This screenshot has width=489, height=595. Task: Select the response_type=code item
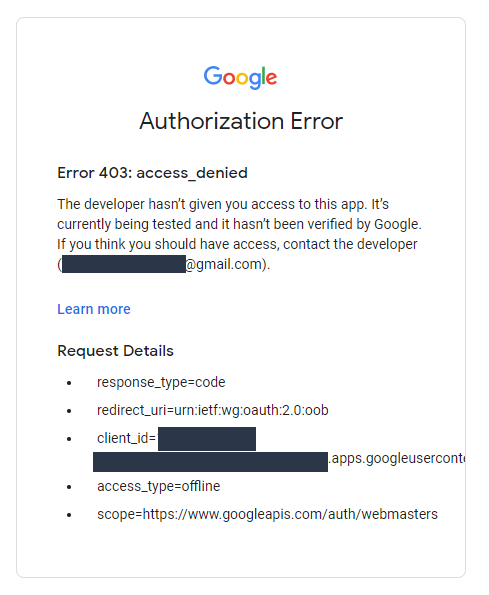coord(161,382)
